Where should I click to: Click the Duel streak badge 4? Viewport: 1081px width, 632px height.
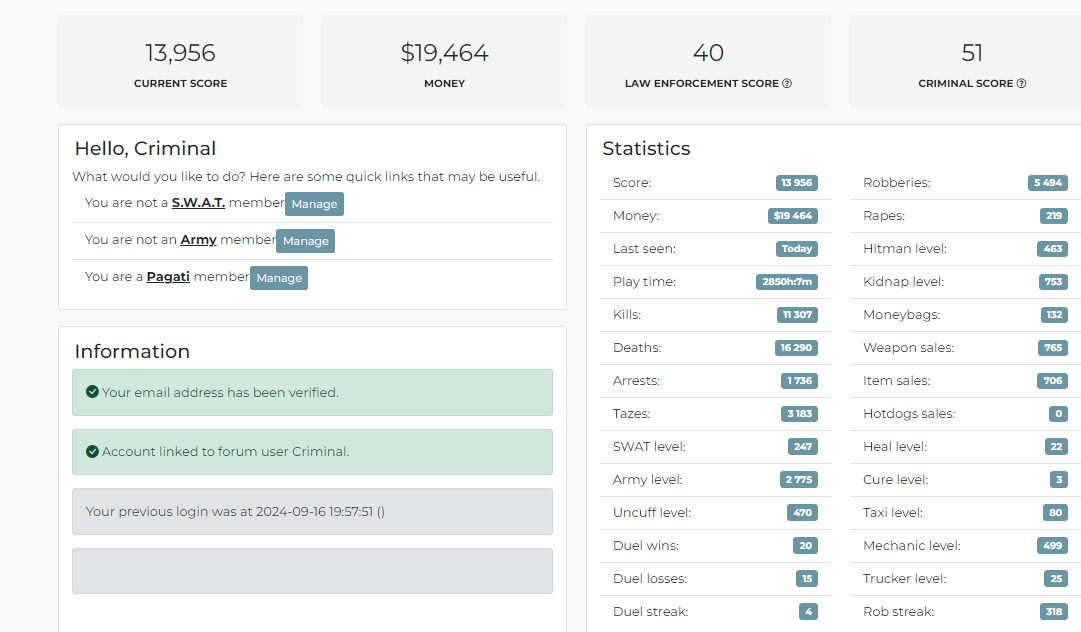[808, 612]
